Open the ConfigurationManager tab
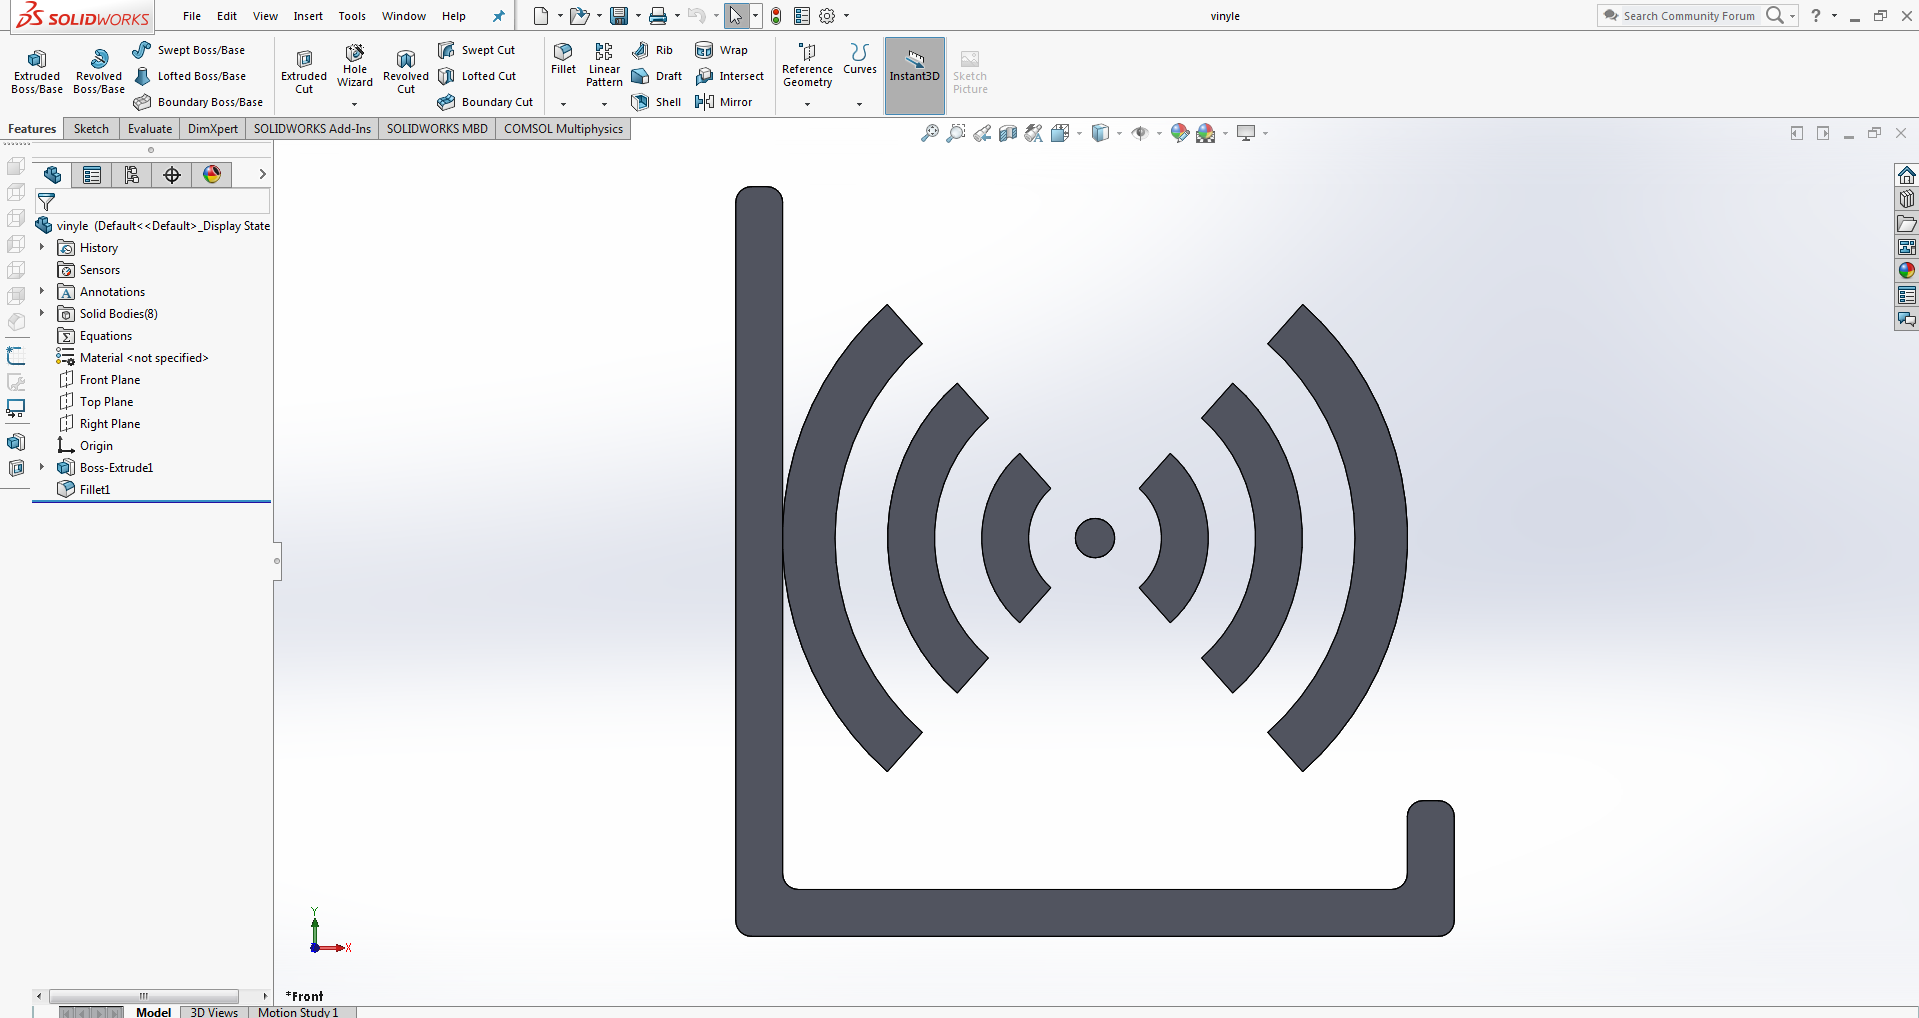This screenshot has width=1919, height=1018. (x=132, y=175)
